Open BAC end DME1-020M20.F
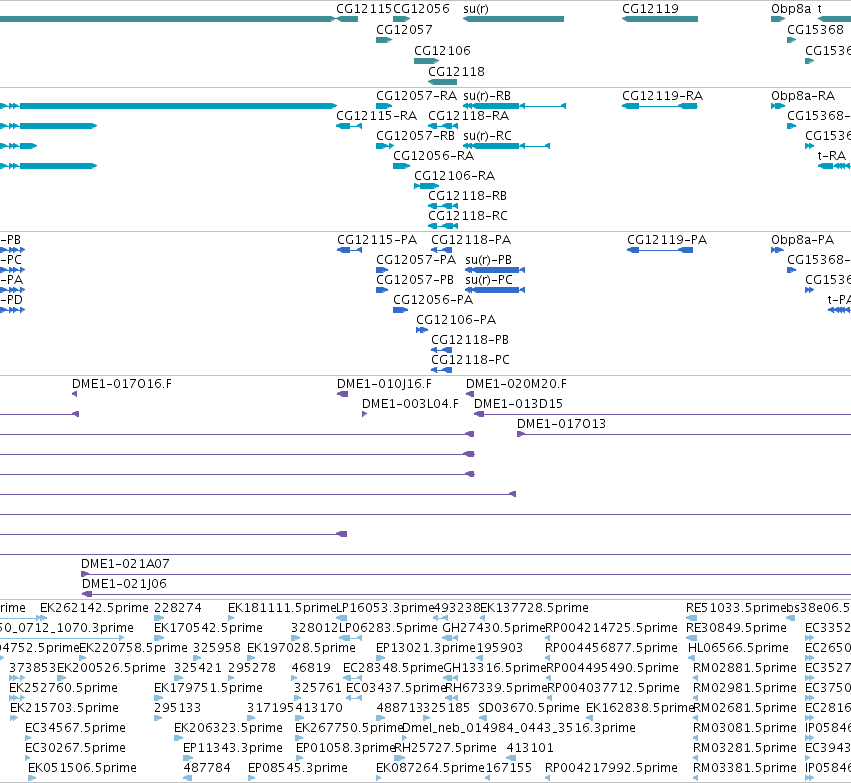Viewport: 851px width, 783px height. [x=516, y=385]
